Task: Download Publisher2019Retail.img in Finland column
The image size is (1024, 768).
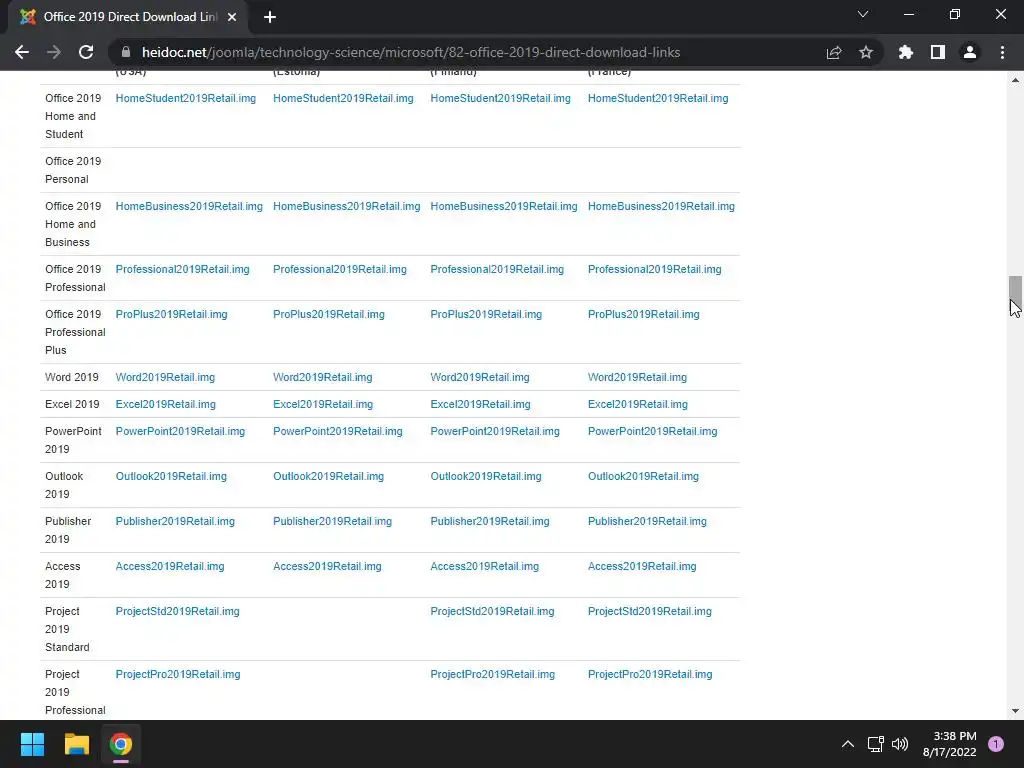Action: 490,521
